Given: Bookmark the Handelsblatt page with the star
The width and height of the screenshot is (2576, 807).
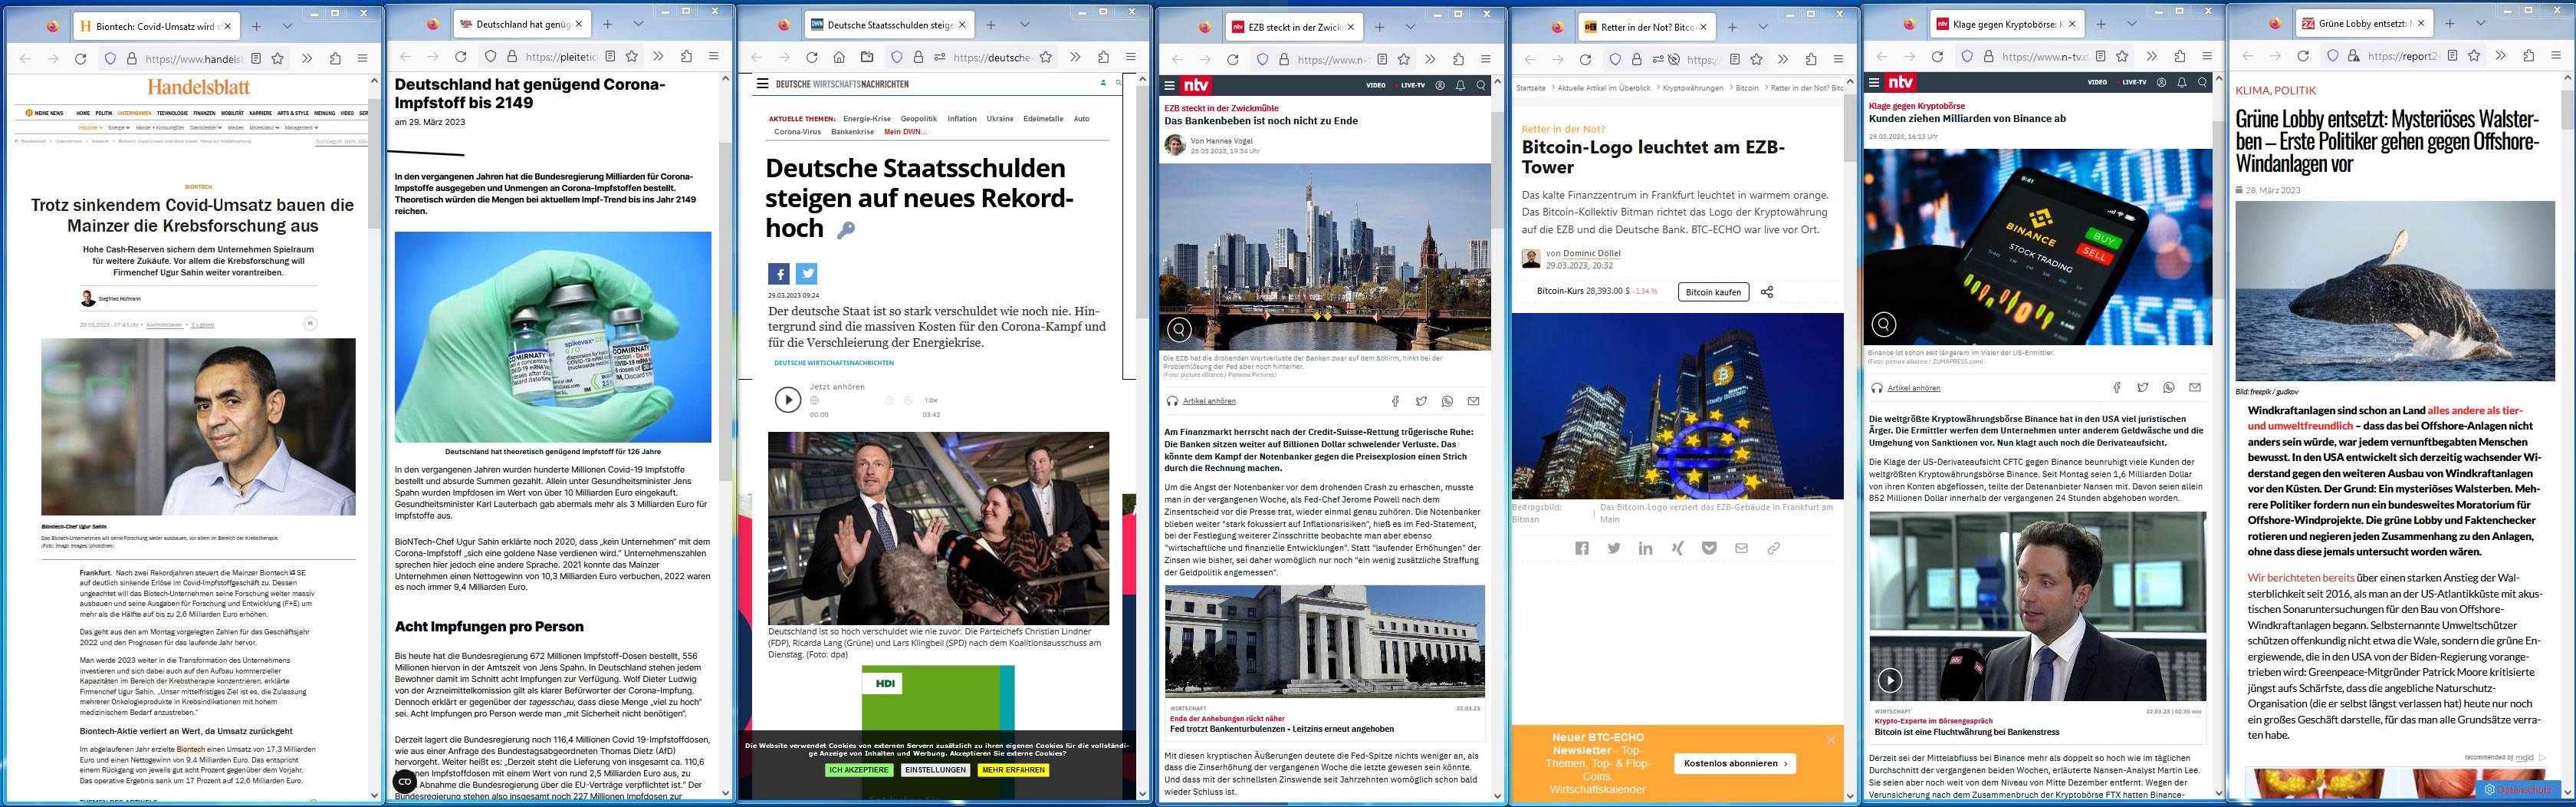Looking at the screenshot, I should tap(278, 59).
